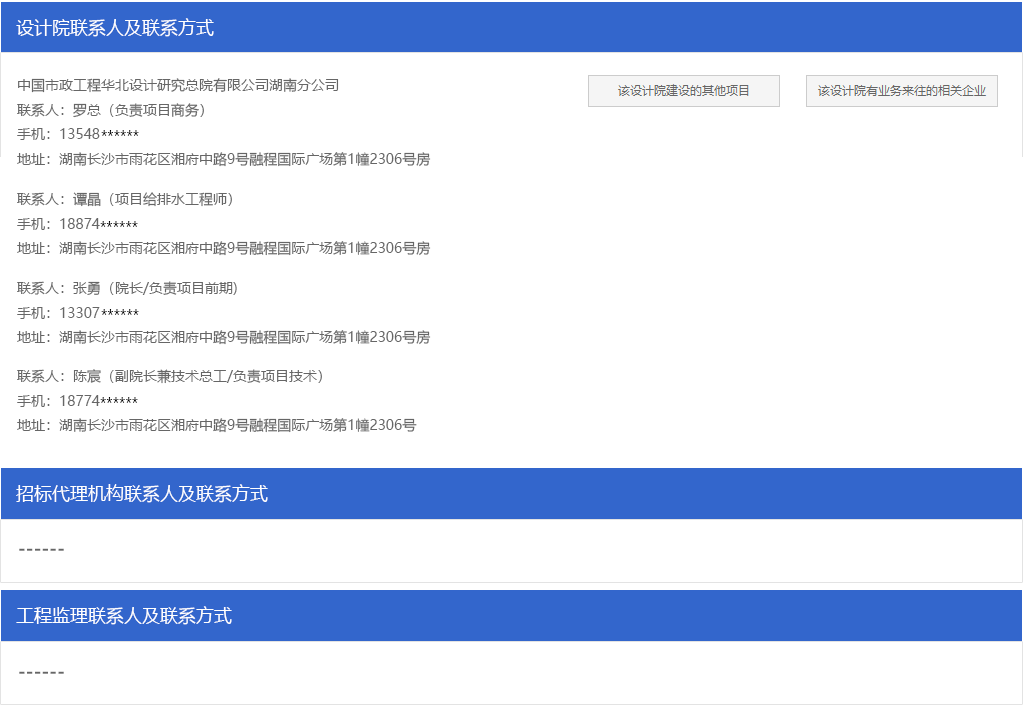Click the masked phone number 18874******

pos(98,224)
